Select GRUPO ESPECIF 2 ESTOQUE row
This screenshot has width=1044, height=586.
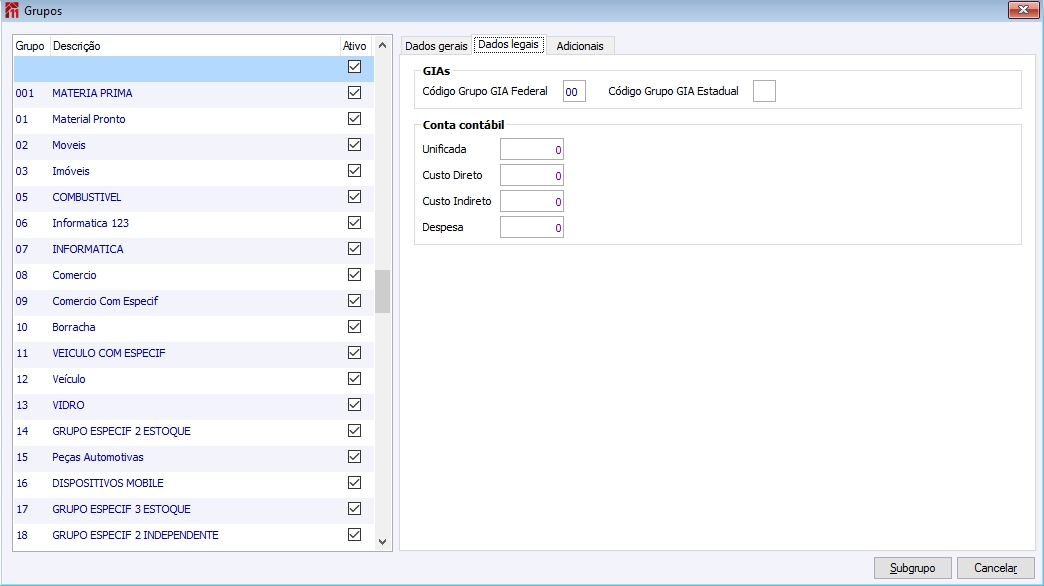194,431
